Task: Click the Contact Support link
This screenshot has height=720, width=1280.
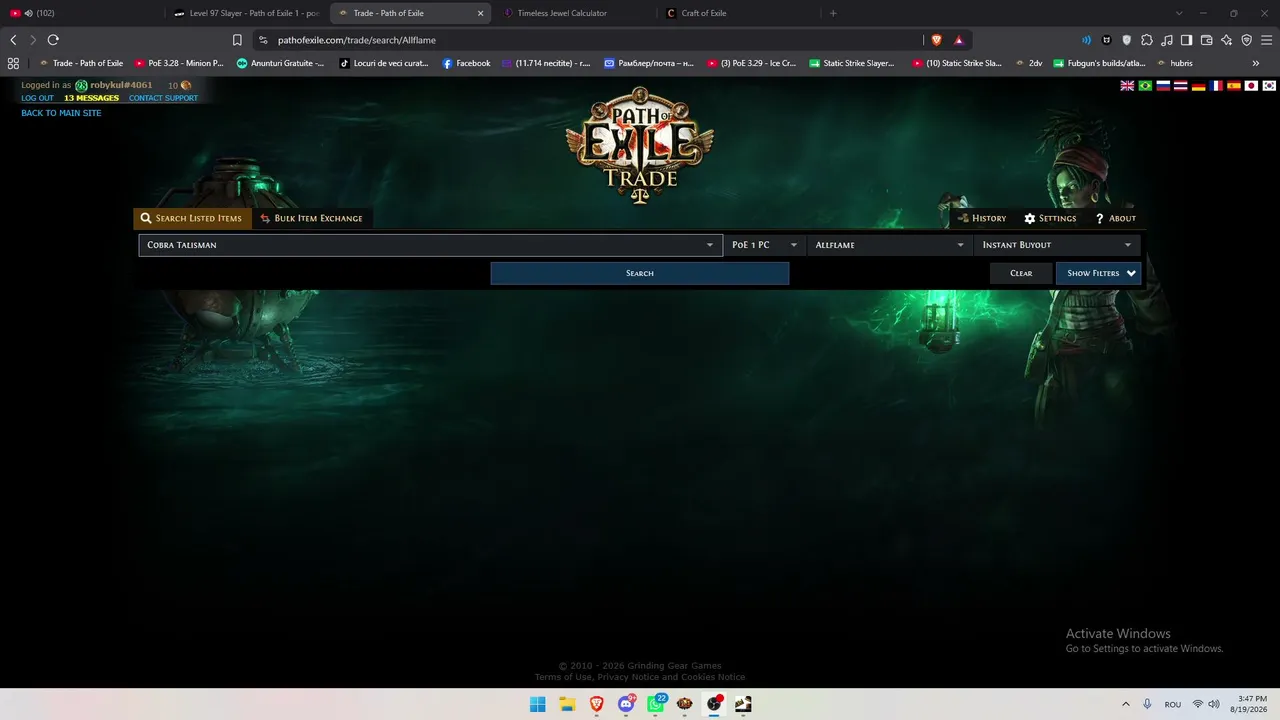Action: 163,98
